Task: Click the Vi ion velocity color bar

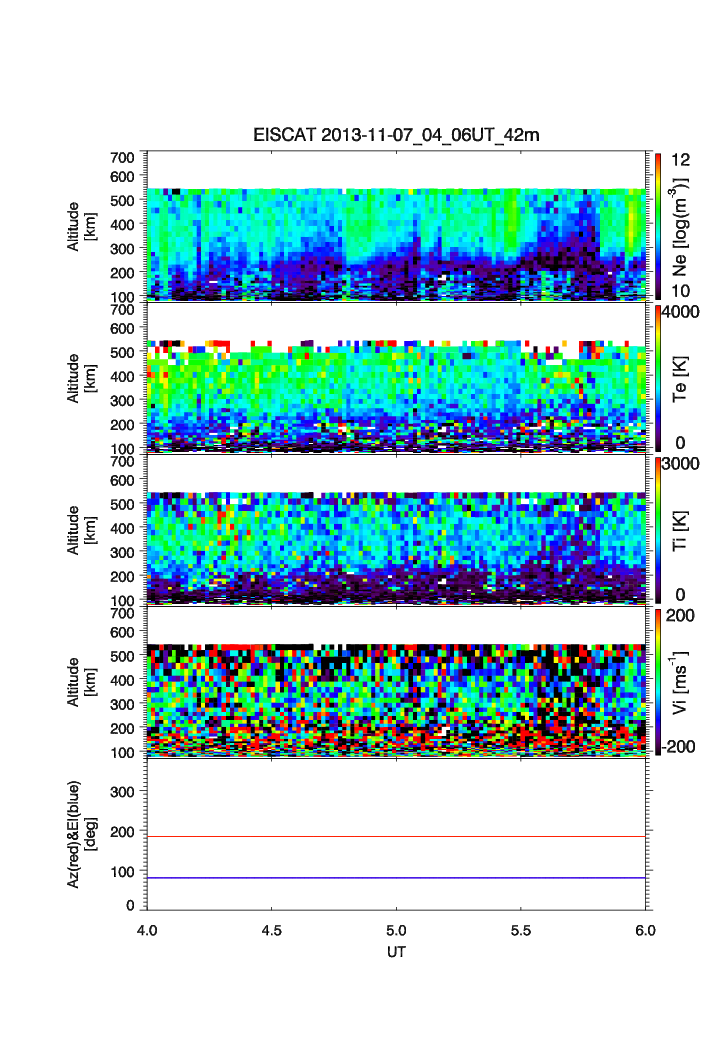Action: [x=658, y=681]
